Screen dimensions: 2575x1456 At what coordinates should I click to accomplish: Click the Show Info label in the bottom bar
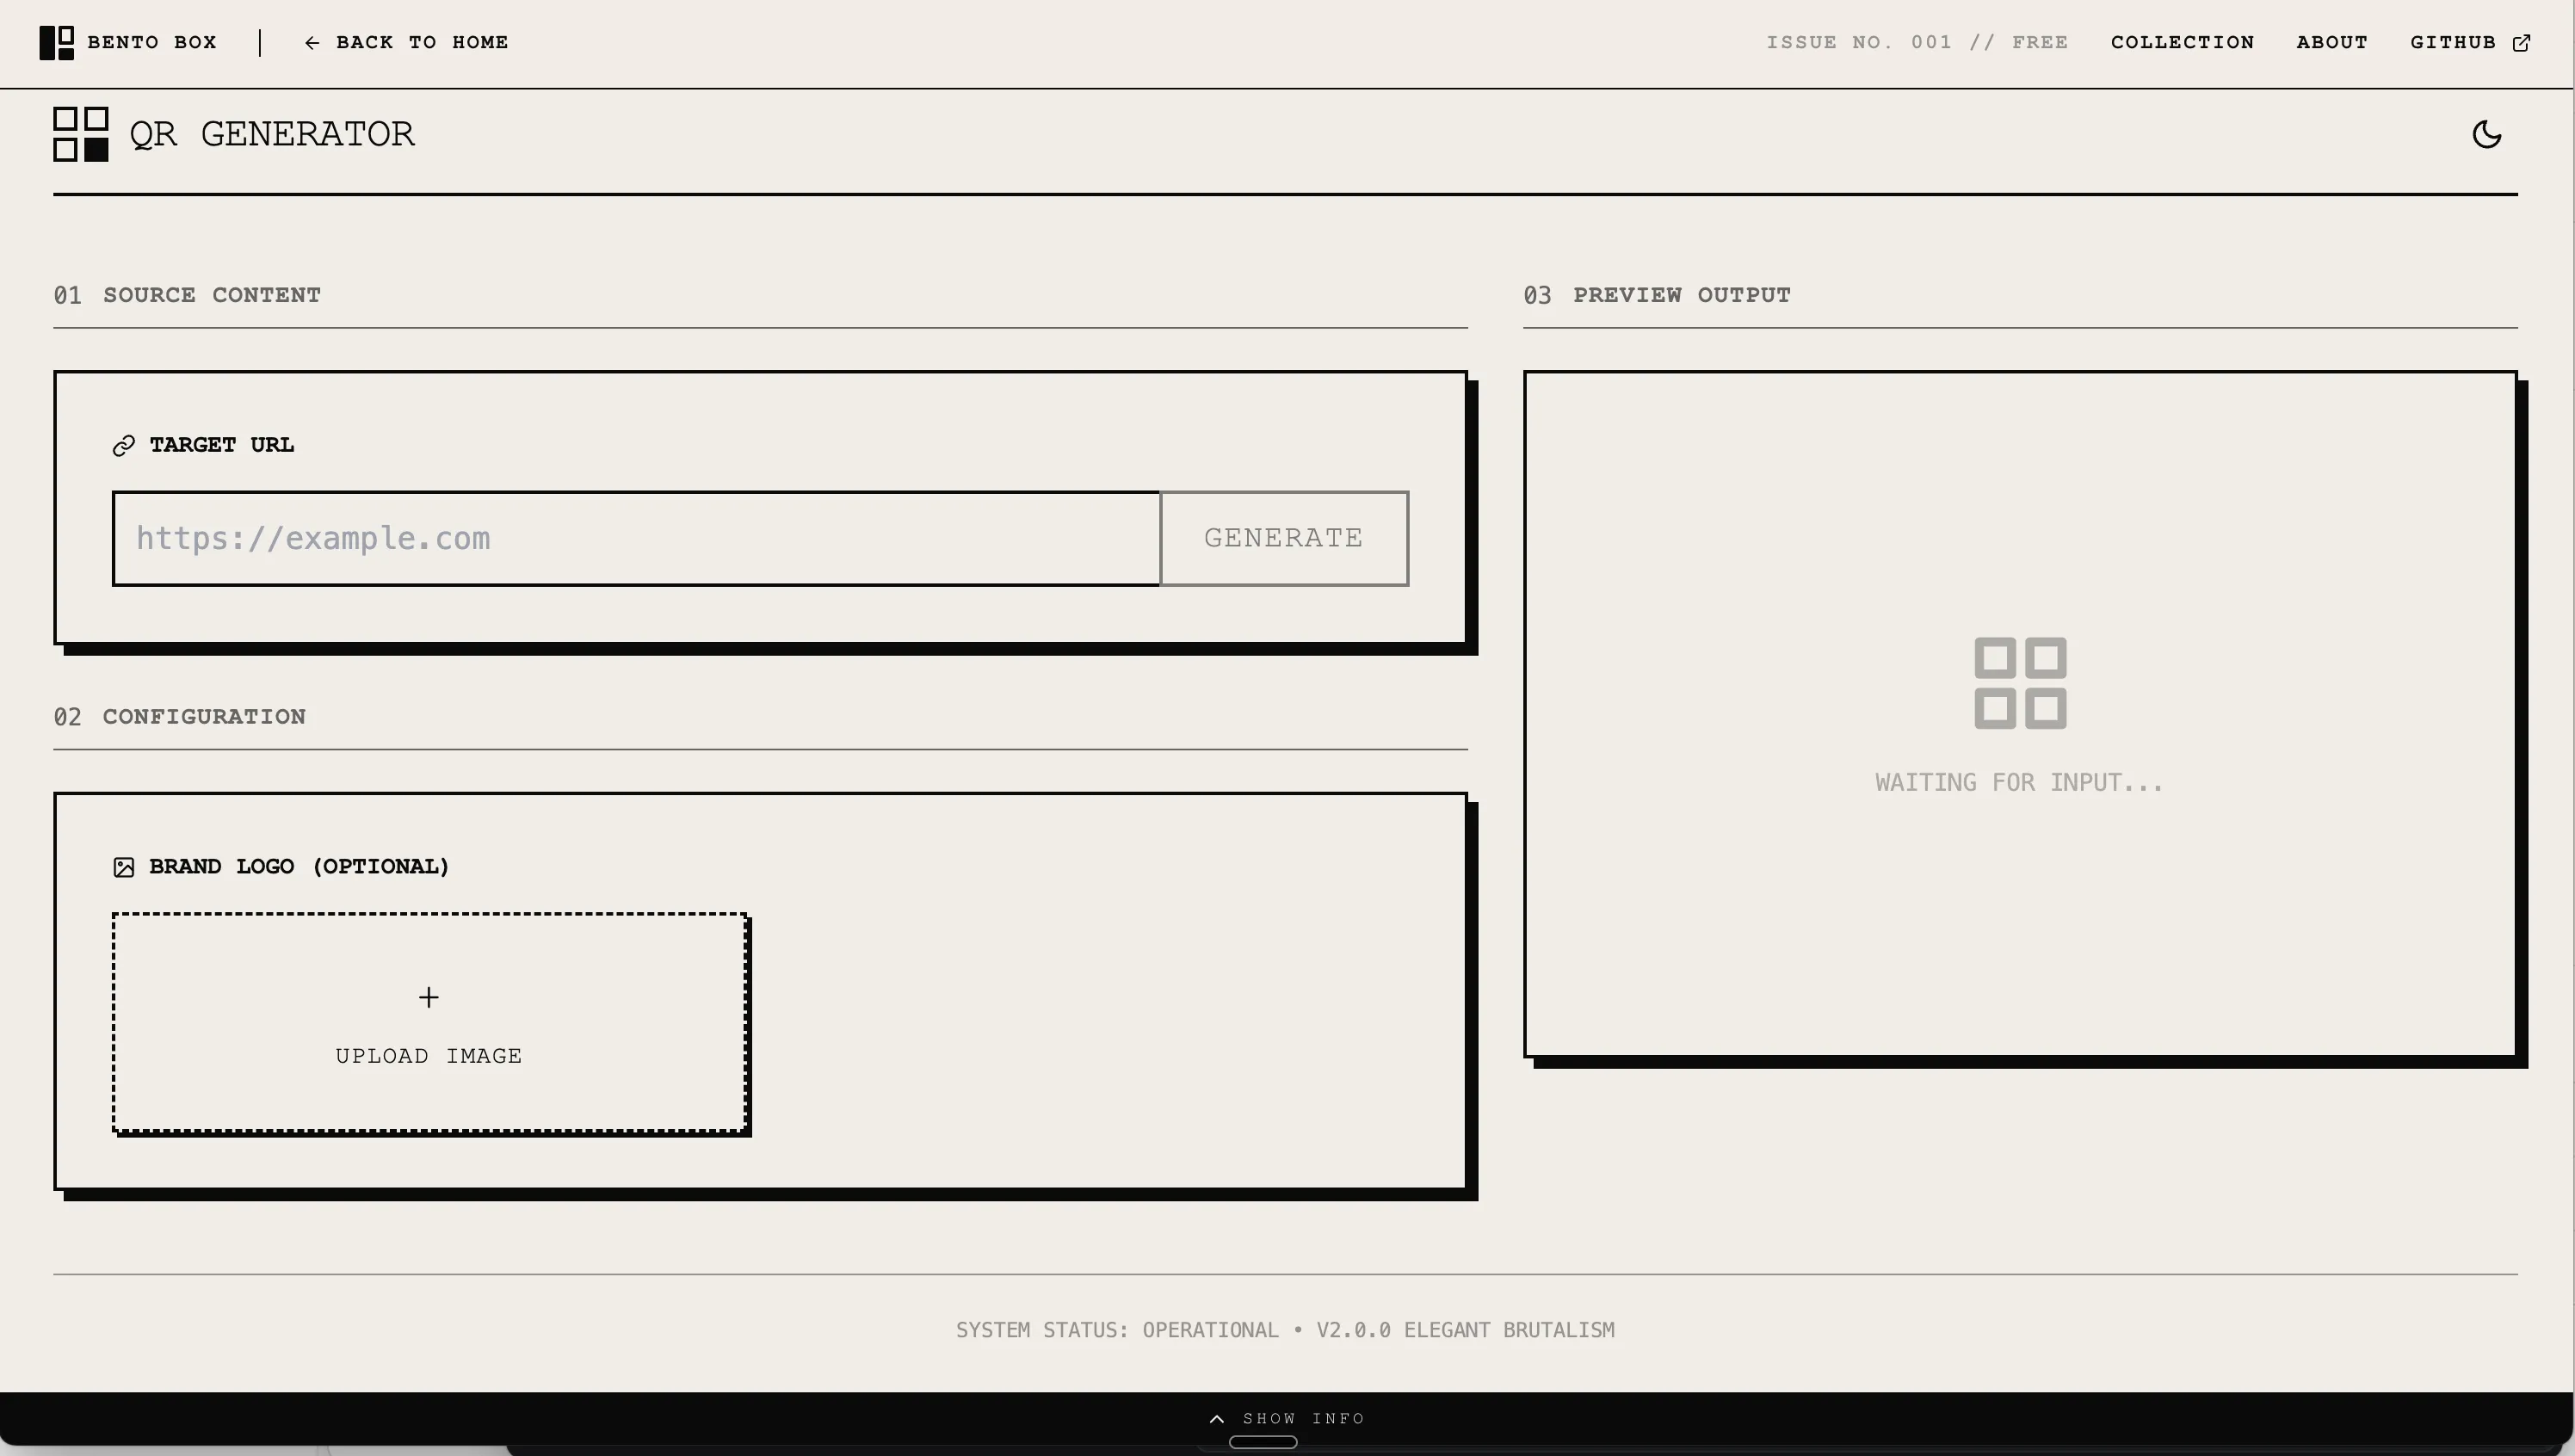1303,1418
